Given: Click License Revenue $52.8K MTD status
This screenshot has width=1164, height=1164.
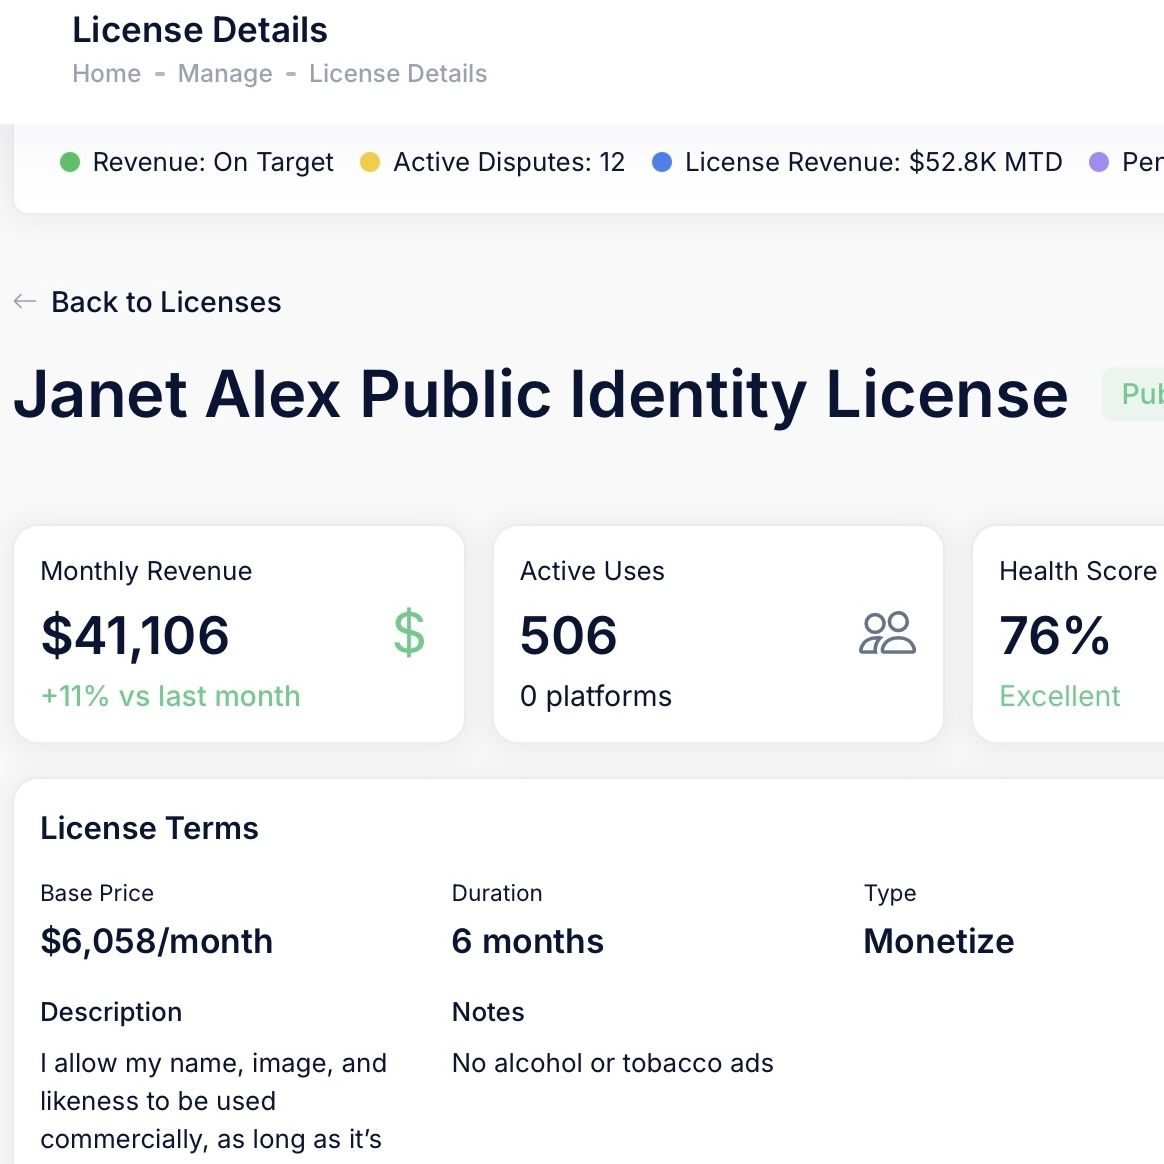Looking at the screenshot, I should (x=873, y=162).
